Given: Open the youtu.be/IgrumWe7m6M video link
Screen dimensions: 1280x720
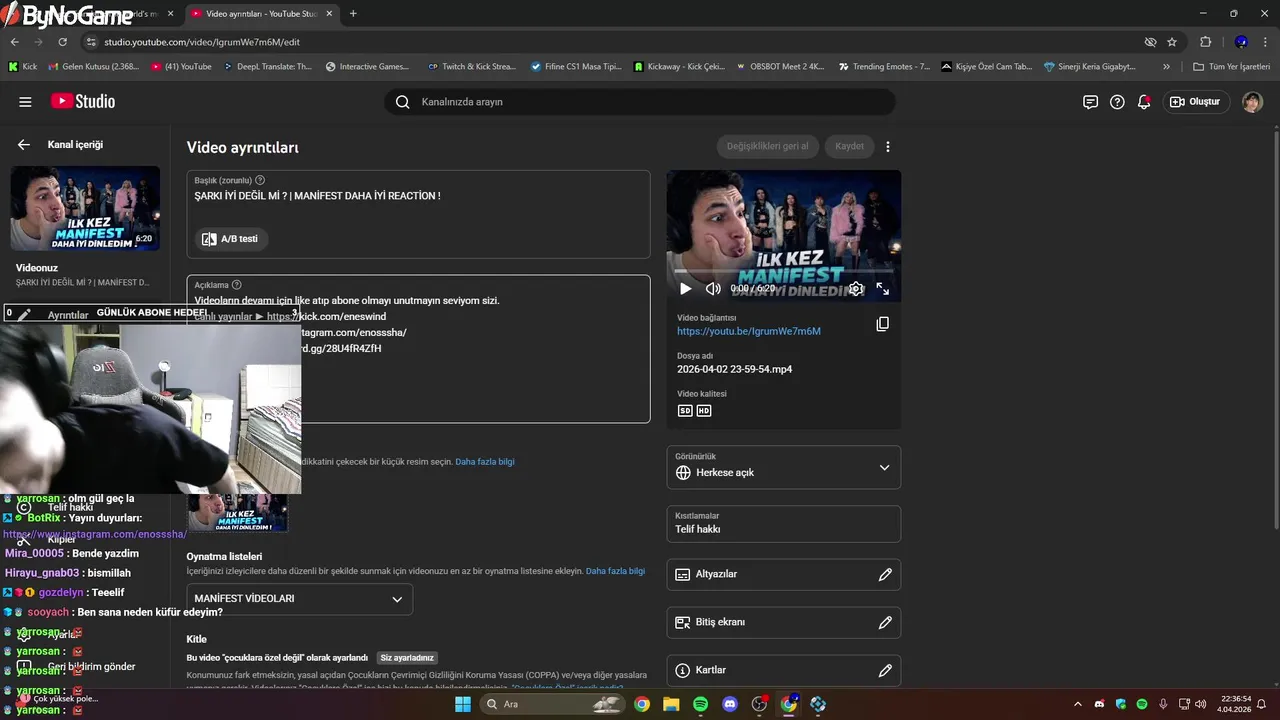Looking at the screenshot, I should [x=749, y=331].
